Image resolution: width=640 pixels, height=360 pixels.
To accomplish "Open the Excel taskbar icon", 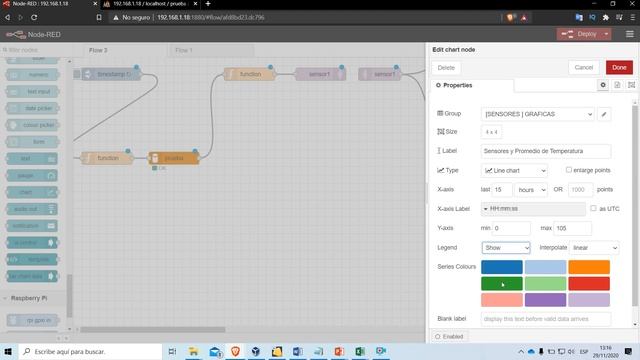I will tap(360, 351).
